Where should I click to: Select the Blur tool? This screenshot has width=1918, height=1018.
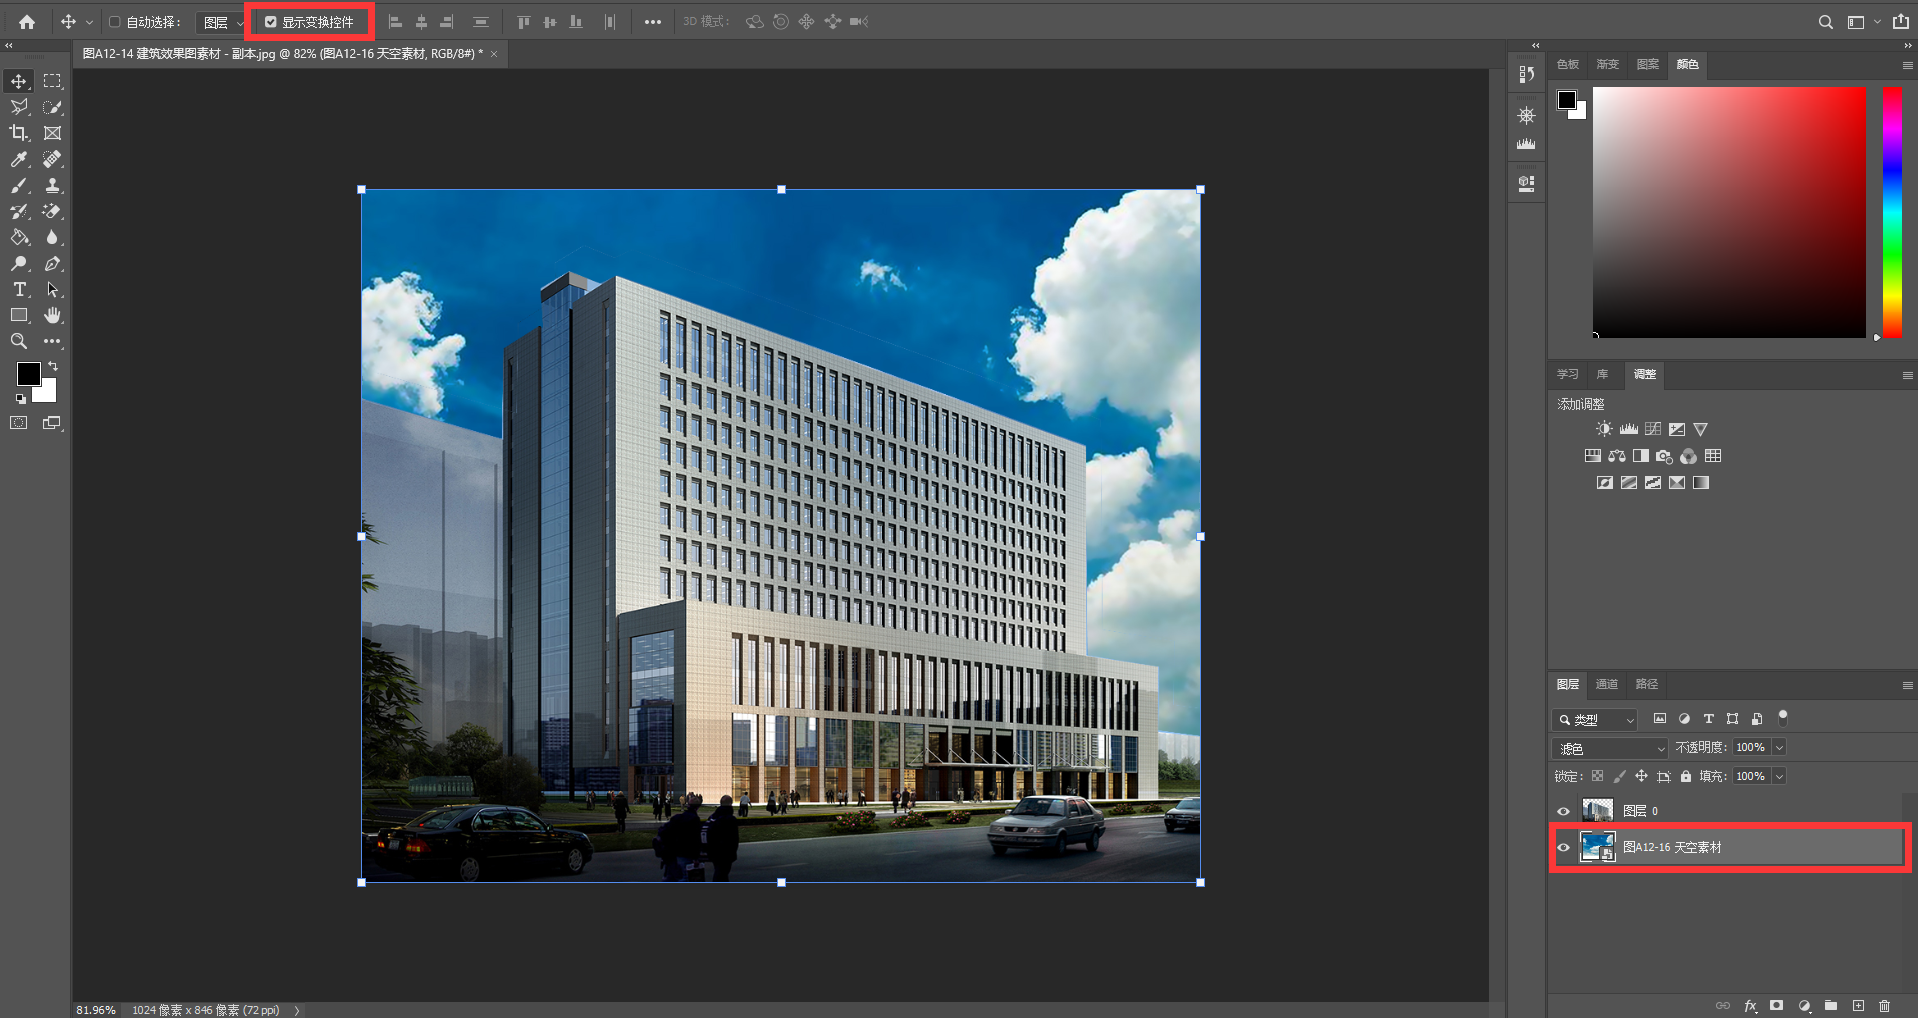52,237
